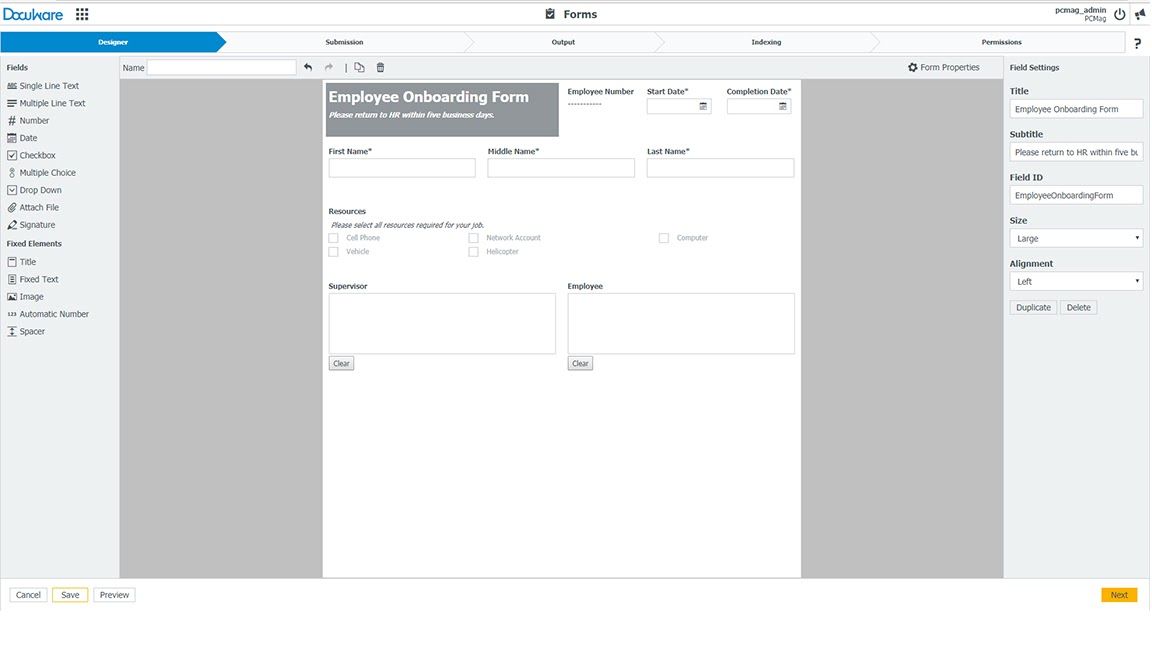1152x648 pixels.
Task: Open help question mark icon
Action: tap(1137, 43)
